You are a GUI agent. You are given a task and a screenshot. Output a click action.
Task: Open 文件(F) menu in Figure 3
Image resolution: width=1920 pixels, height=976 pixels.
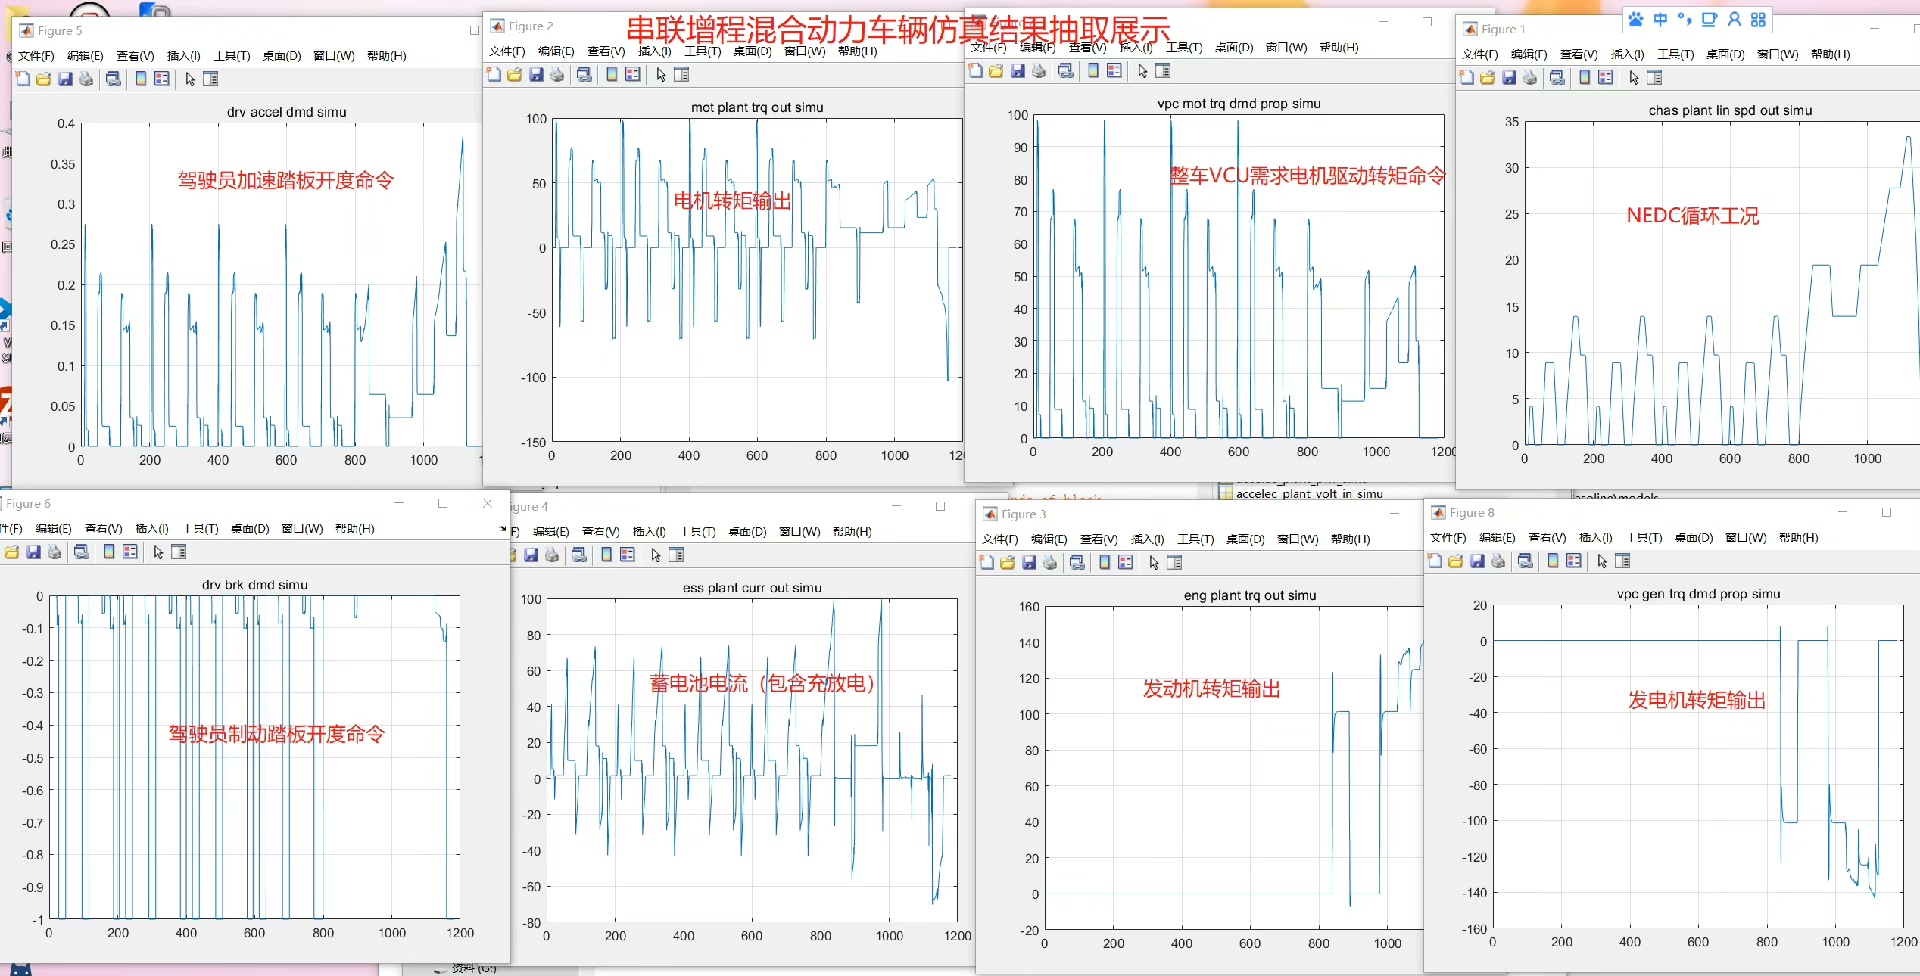point(1000,539)
